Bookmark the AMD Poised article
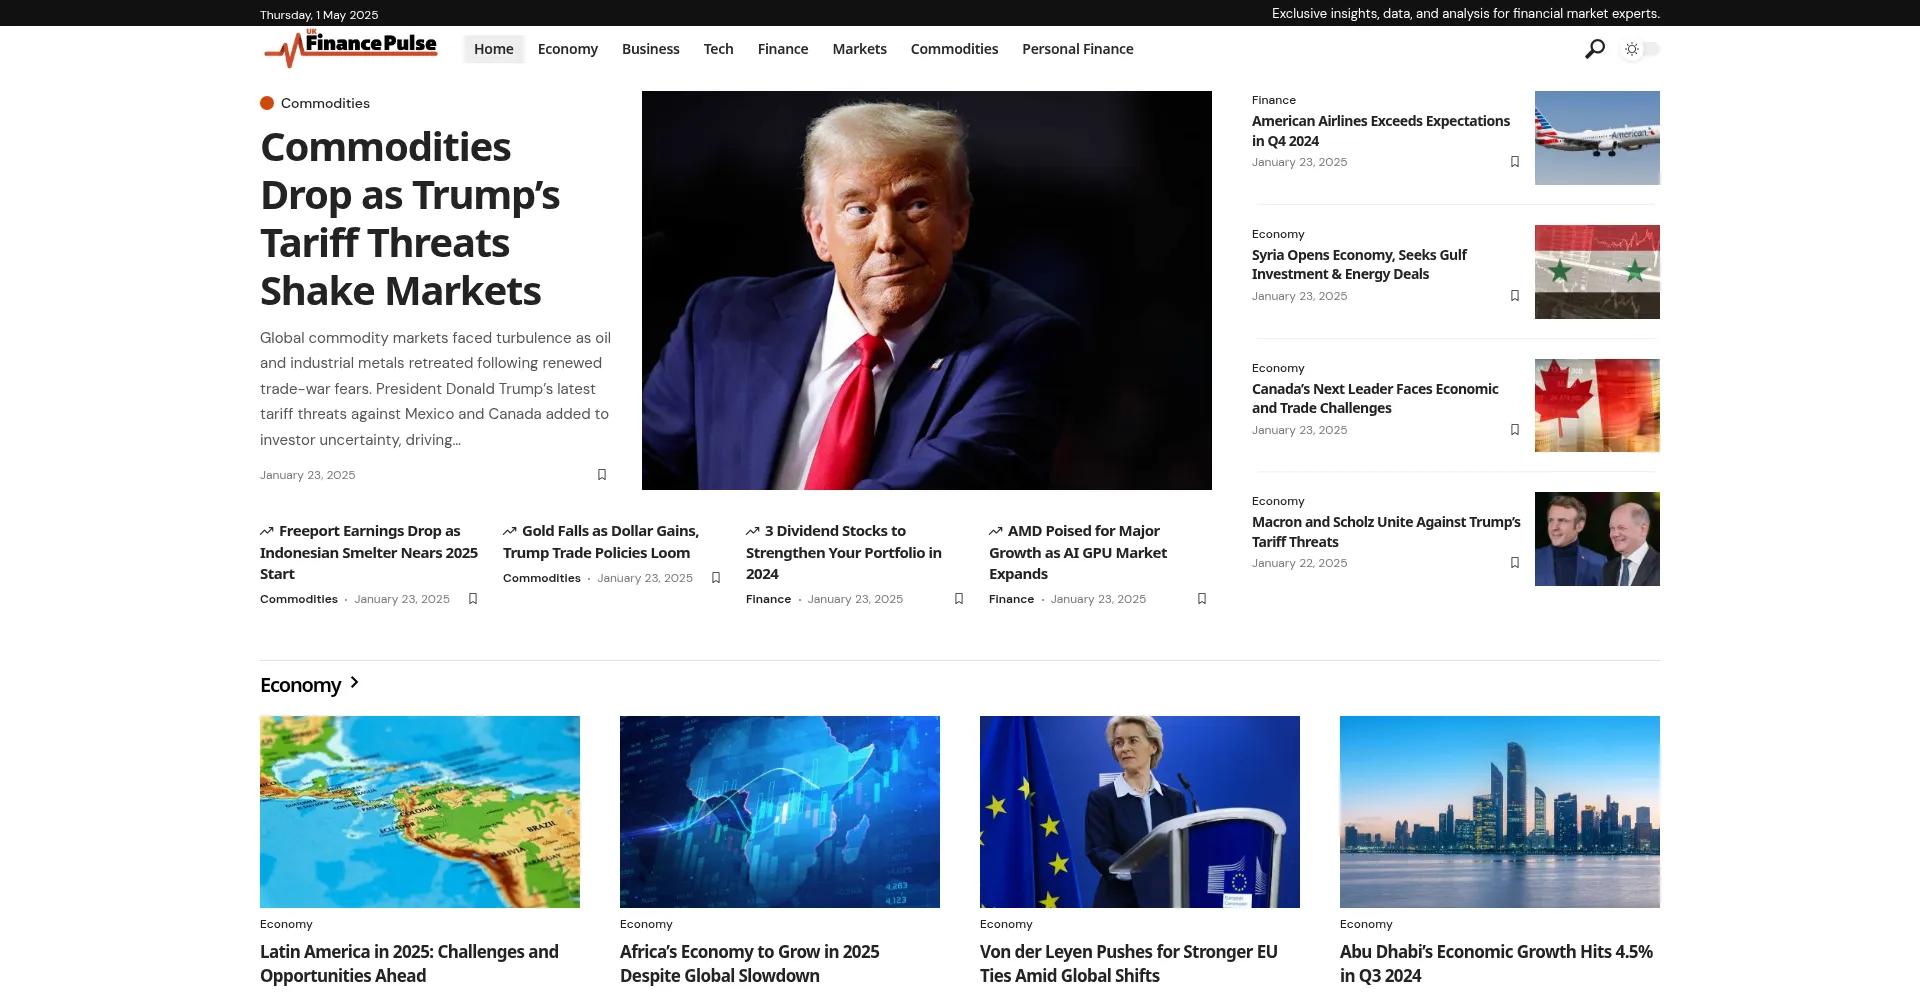 point(1202,599)
